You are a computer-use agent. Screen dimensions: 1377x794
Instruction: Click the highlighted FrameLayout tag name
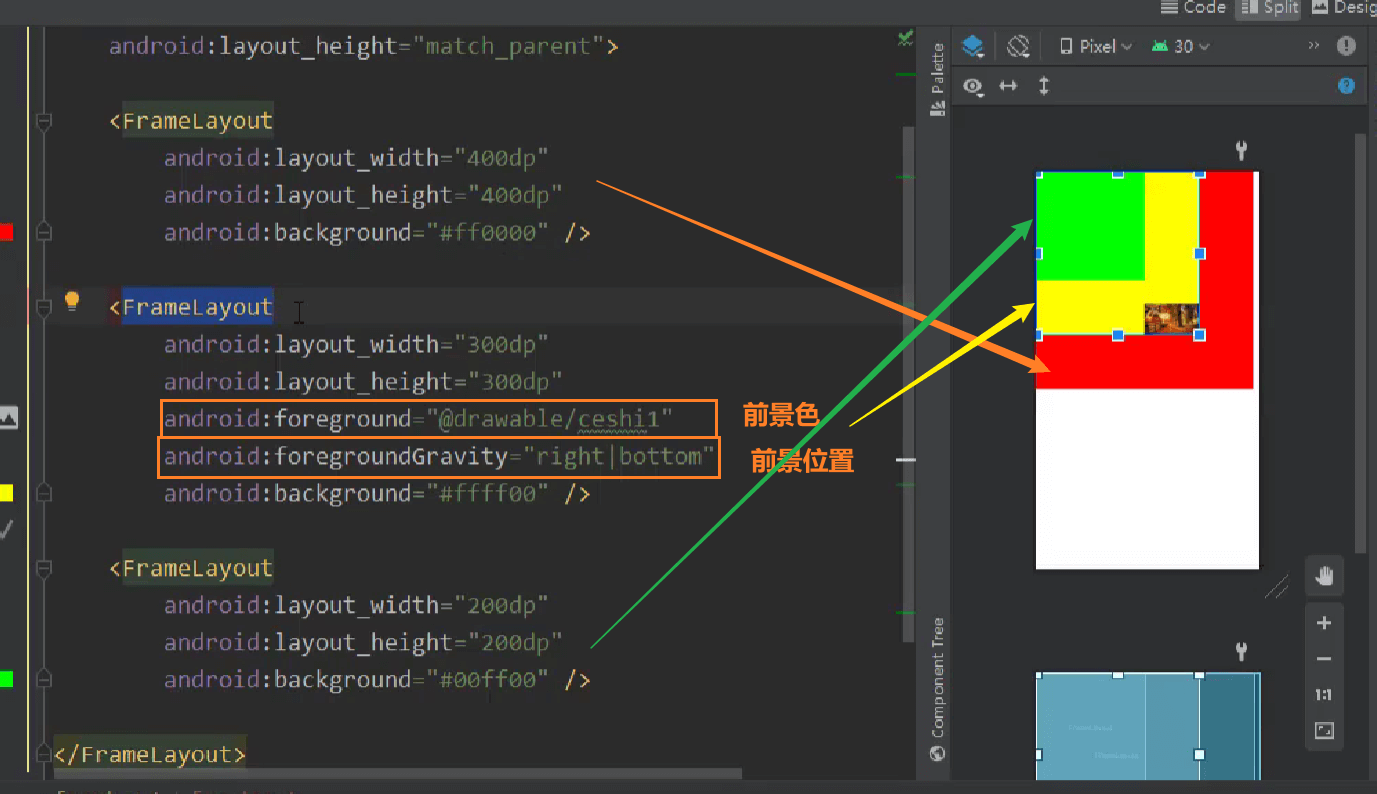197,308
